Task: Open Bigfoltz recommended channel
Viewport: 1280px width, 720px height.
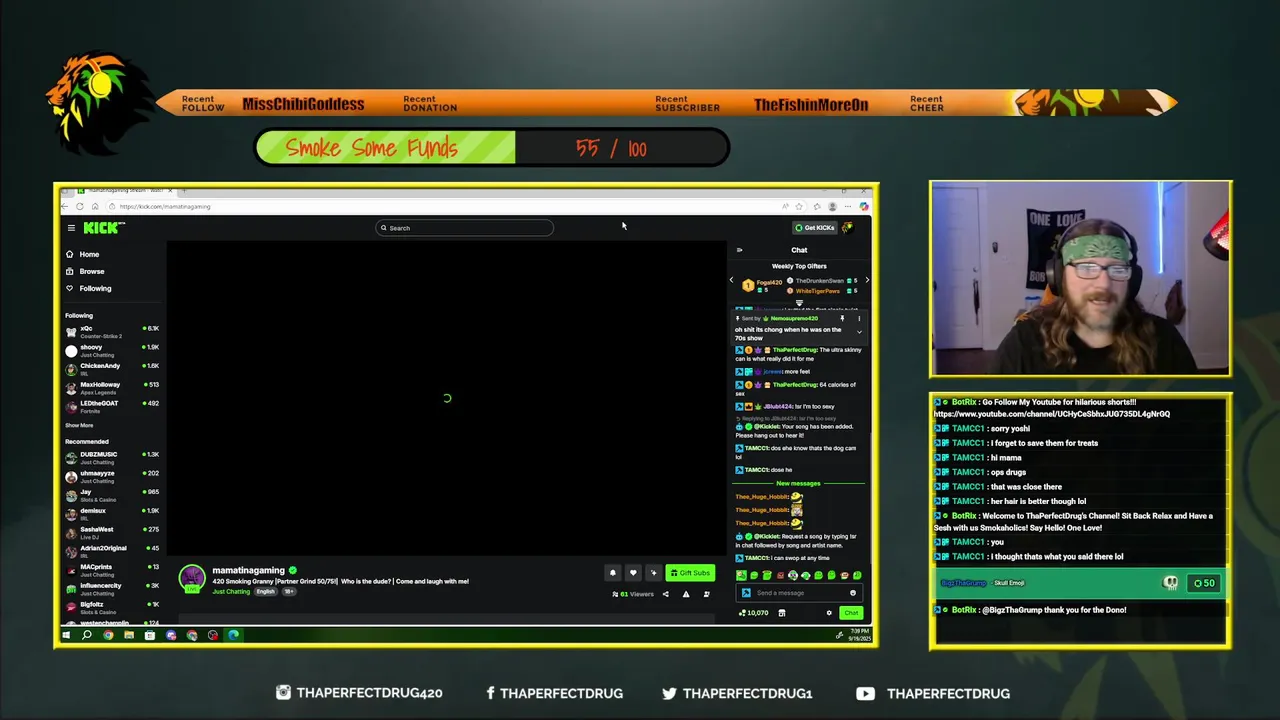Action: point(112,607)
